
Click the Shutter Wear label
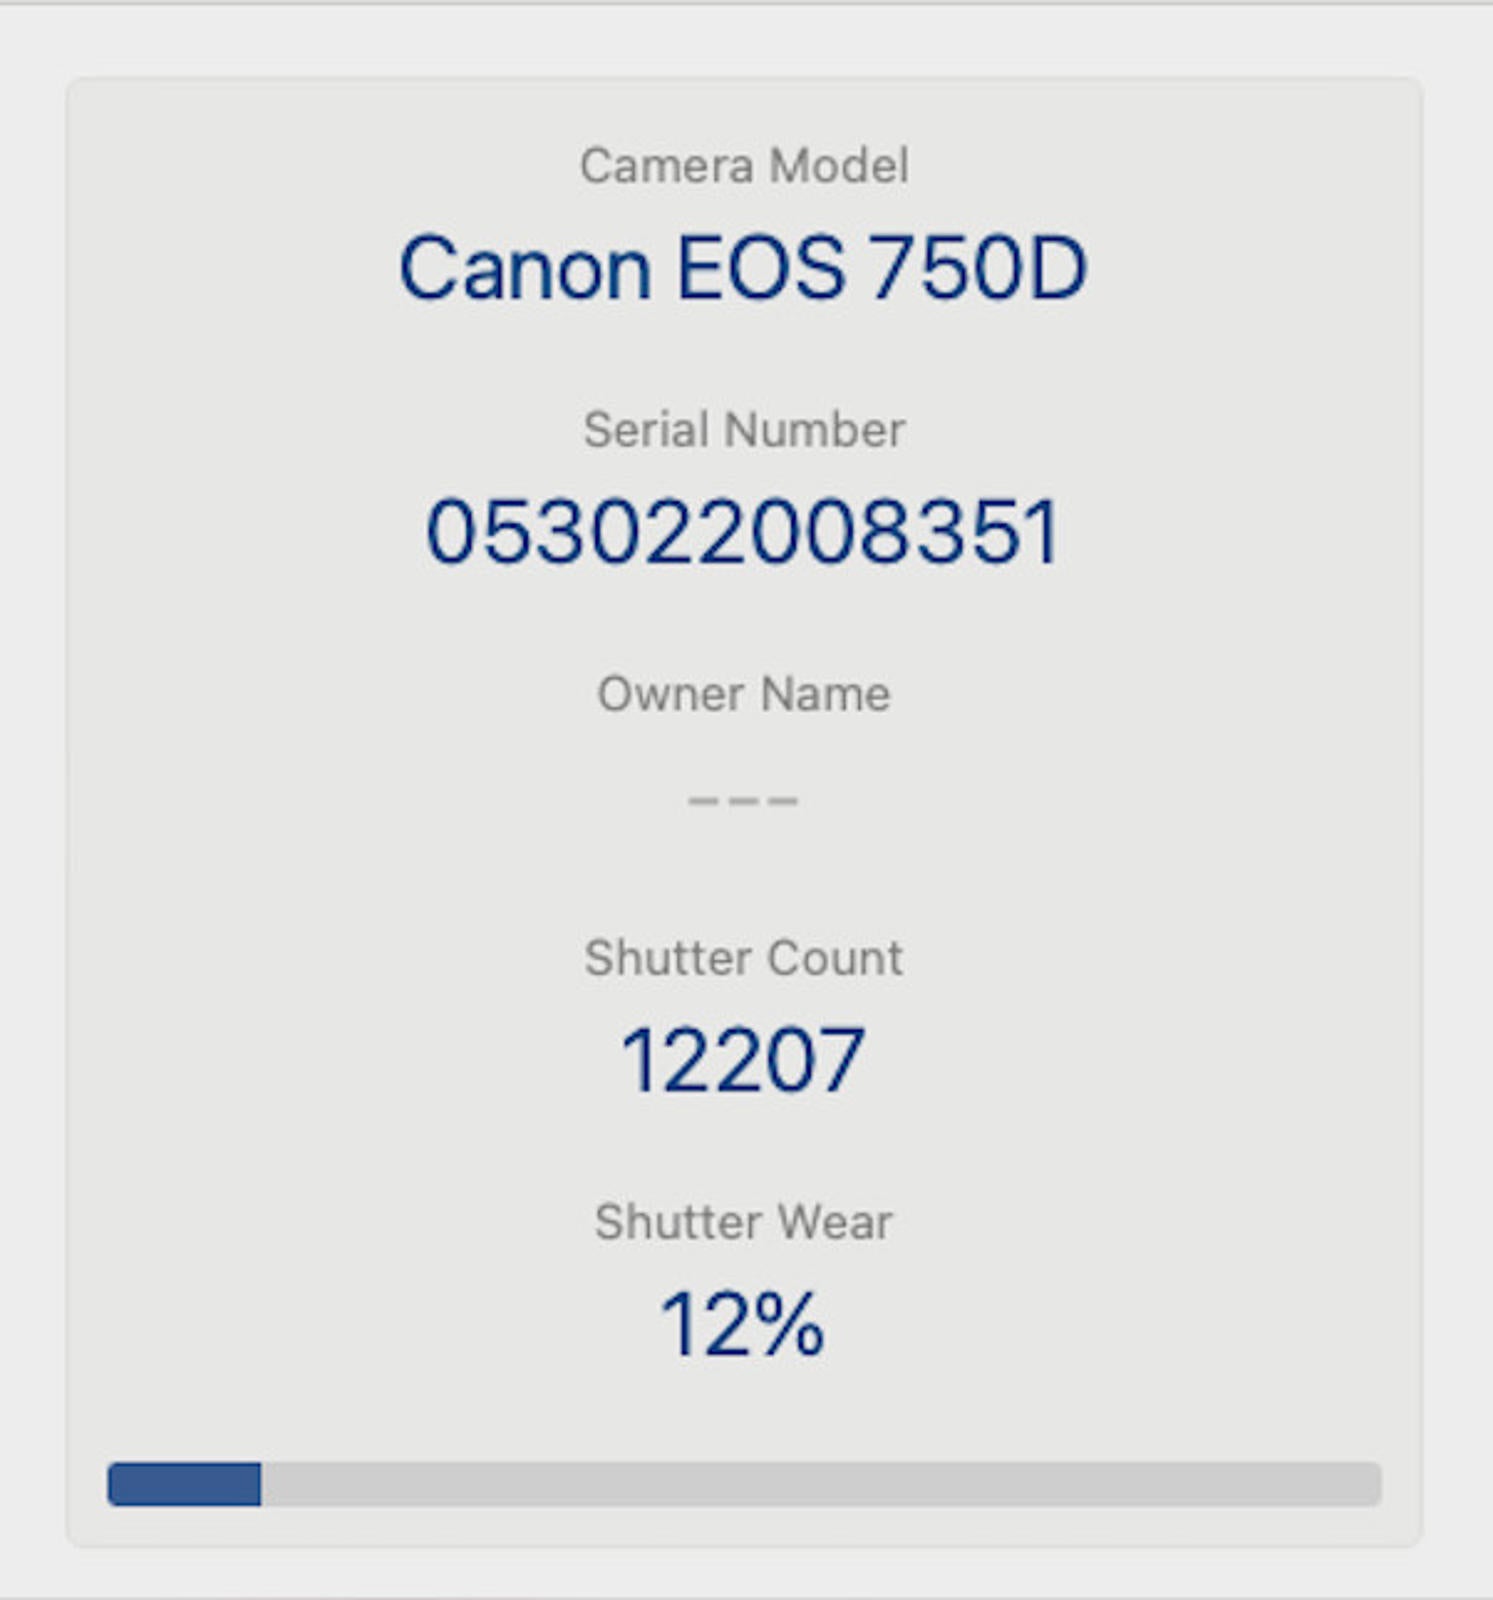[743, 1222]
